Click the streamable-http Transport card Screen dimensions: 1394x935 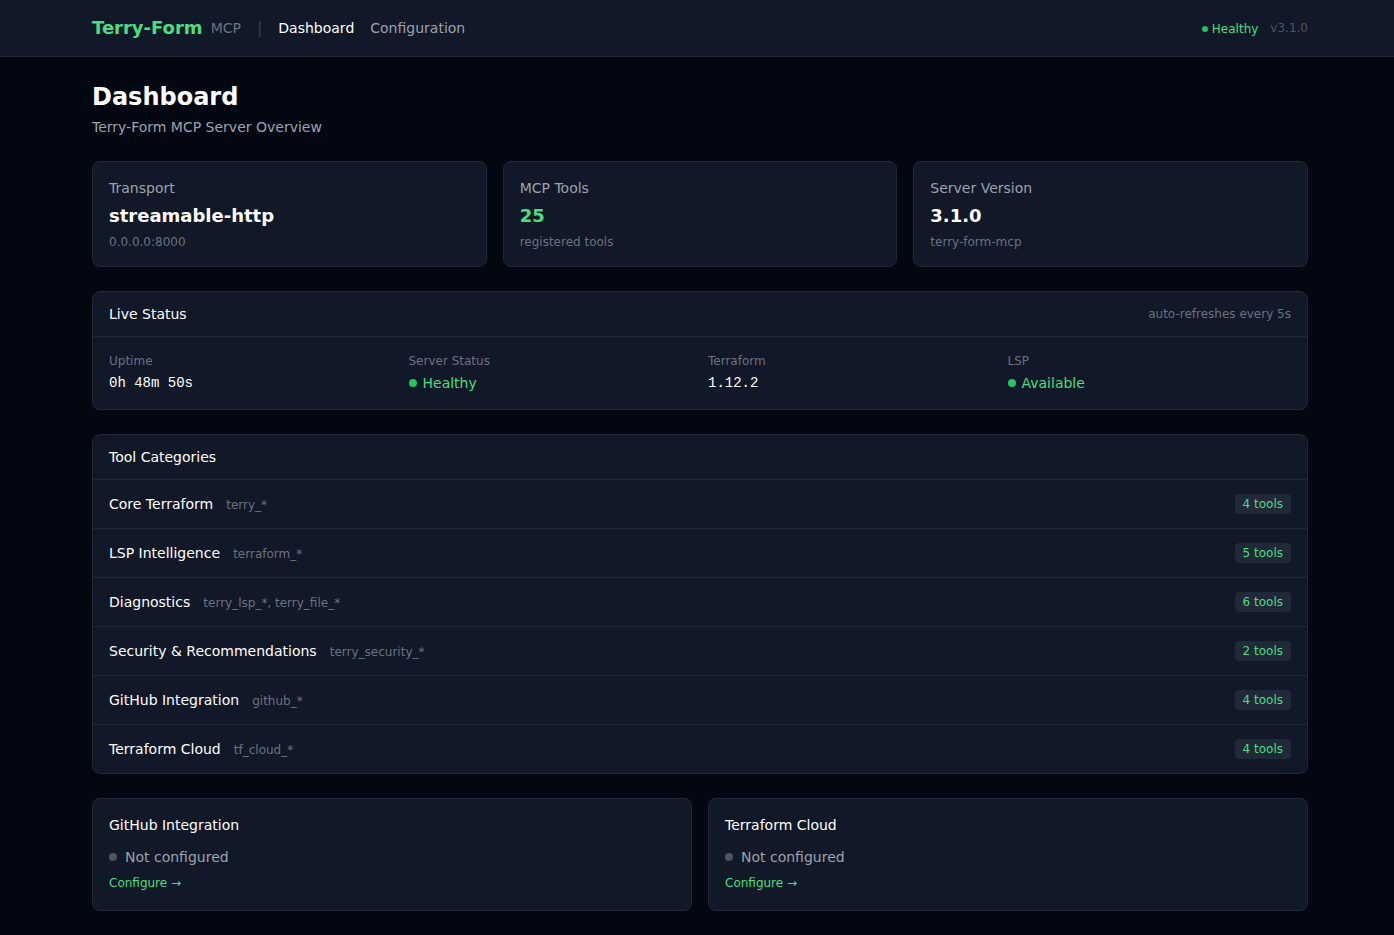click(289, 214)
